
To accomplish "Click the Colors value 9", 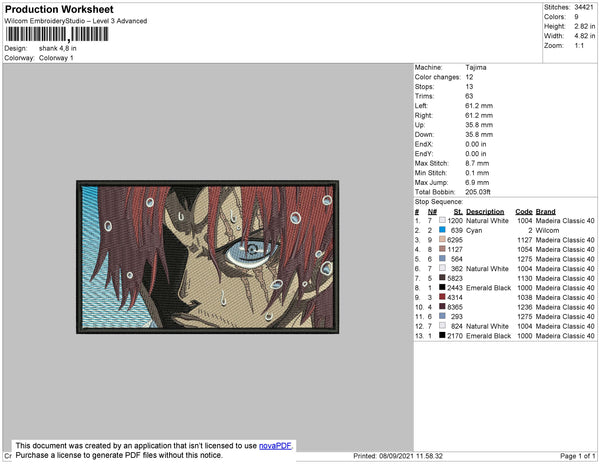I will (576, 17).
